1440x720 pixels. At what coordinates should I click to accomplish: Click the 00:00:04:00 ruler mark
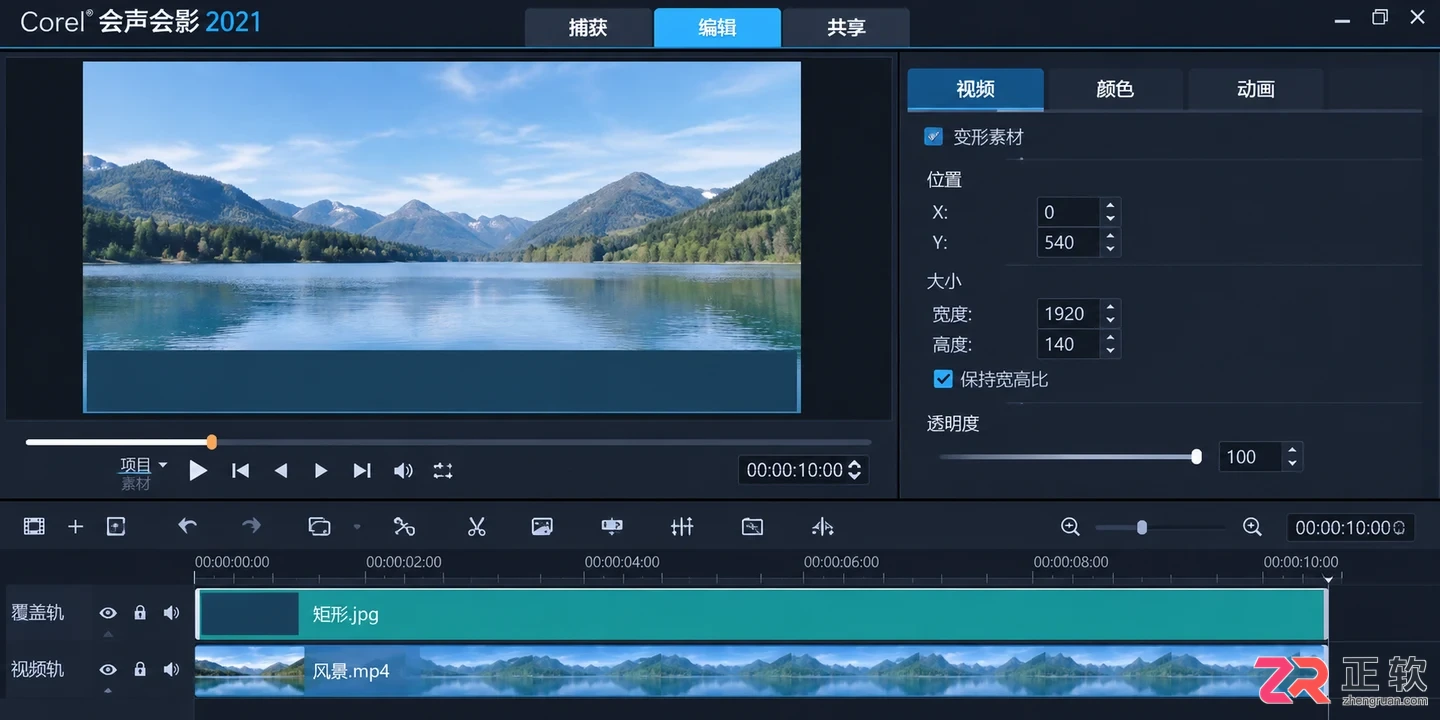[622, 562]
